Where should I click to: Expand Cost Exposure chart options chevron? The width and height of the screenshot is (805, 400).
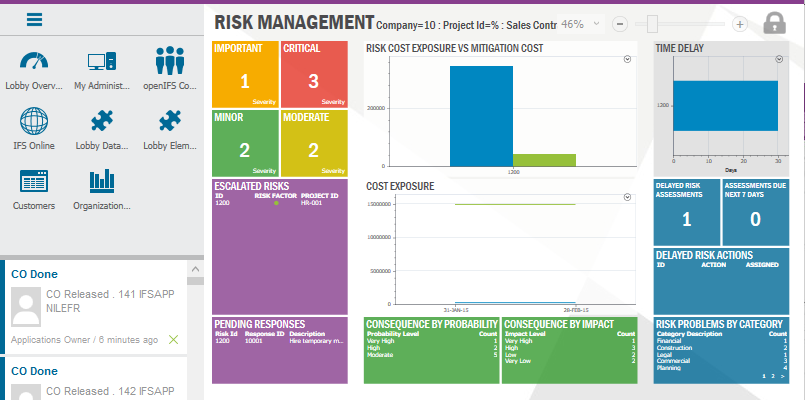coord(627,198)
